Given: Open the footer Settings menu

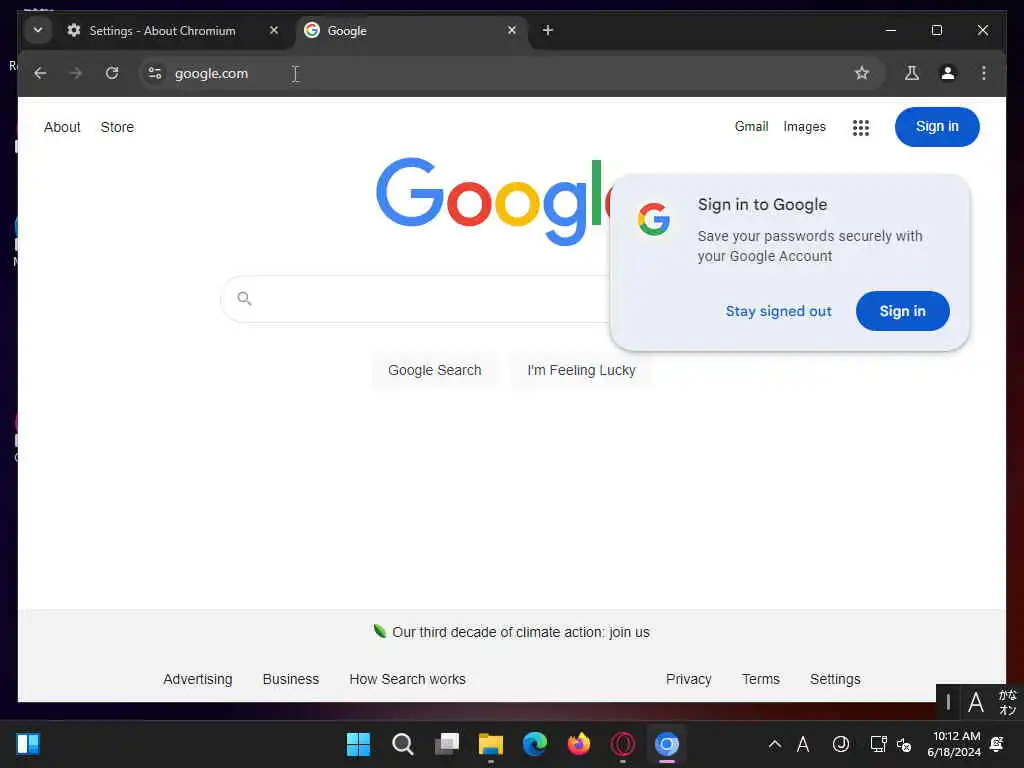Looking at the screenshot, I should 835,679.
